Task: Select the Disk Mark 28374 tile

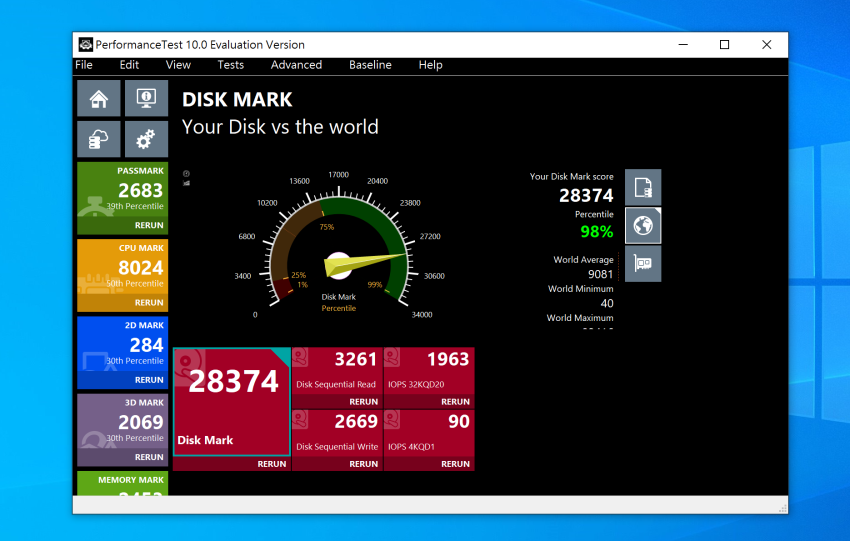Action: coord(232,402)
